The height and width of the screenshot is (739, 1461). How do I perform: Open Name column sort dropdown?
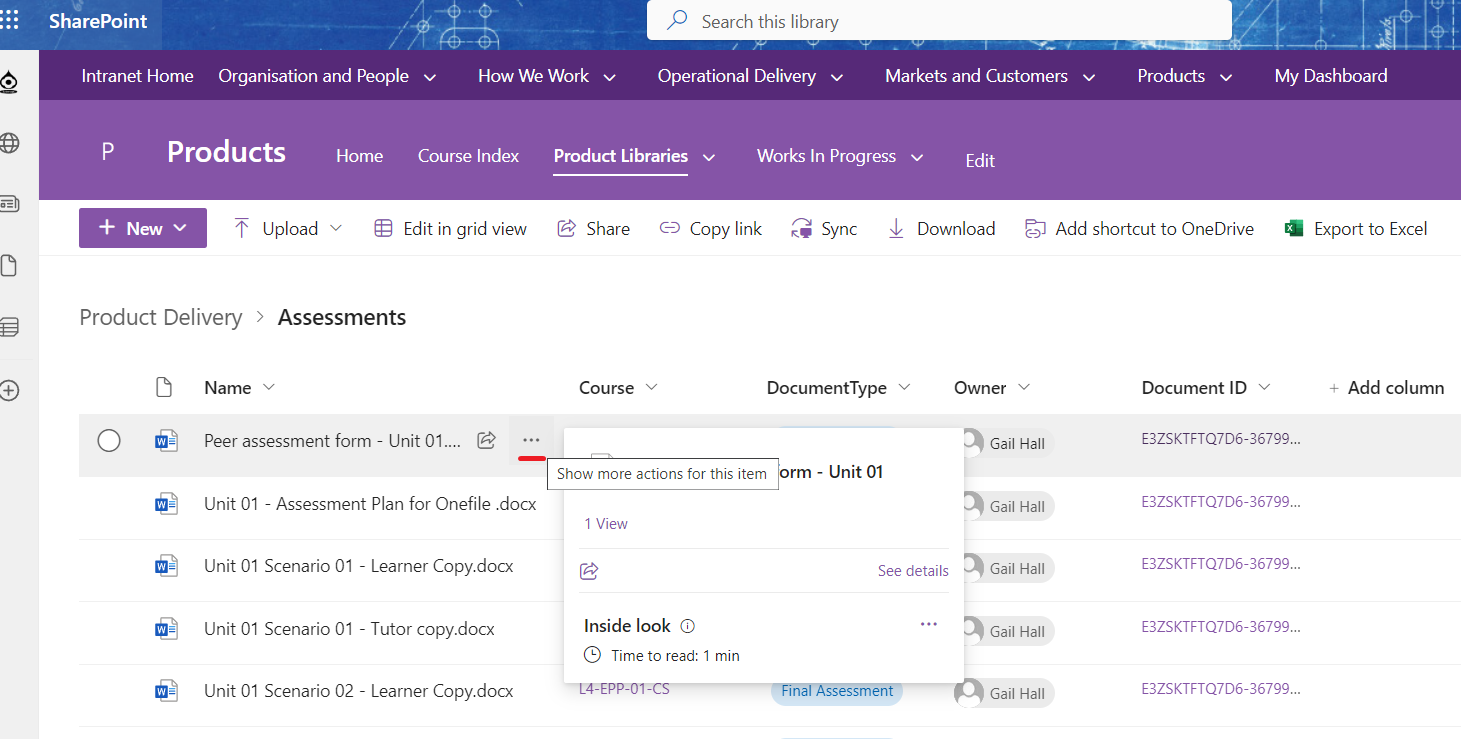coord(268,388)
